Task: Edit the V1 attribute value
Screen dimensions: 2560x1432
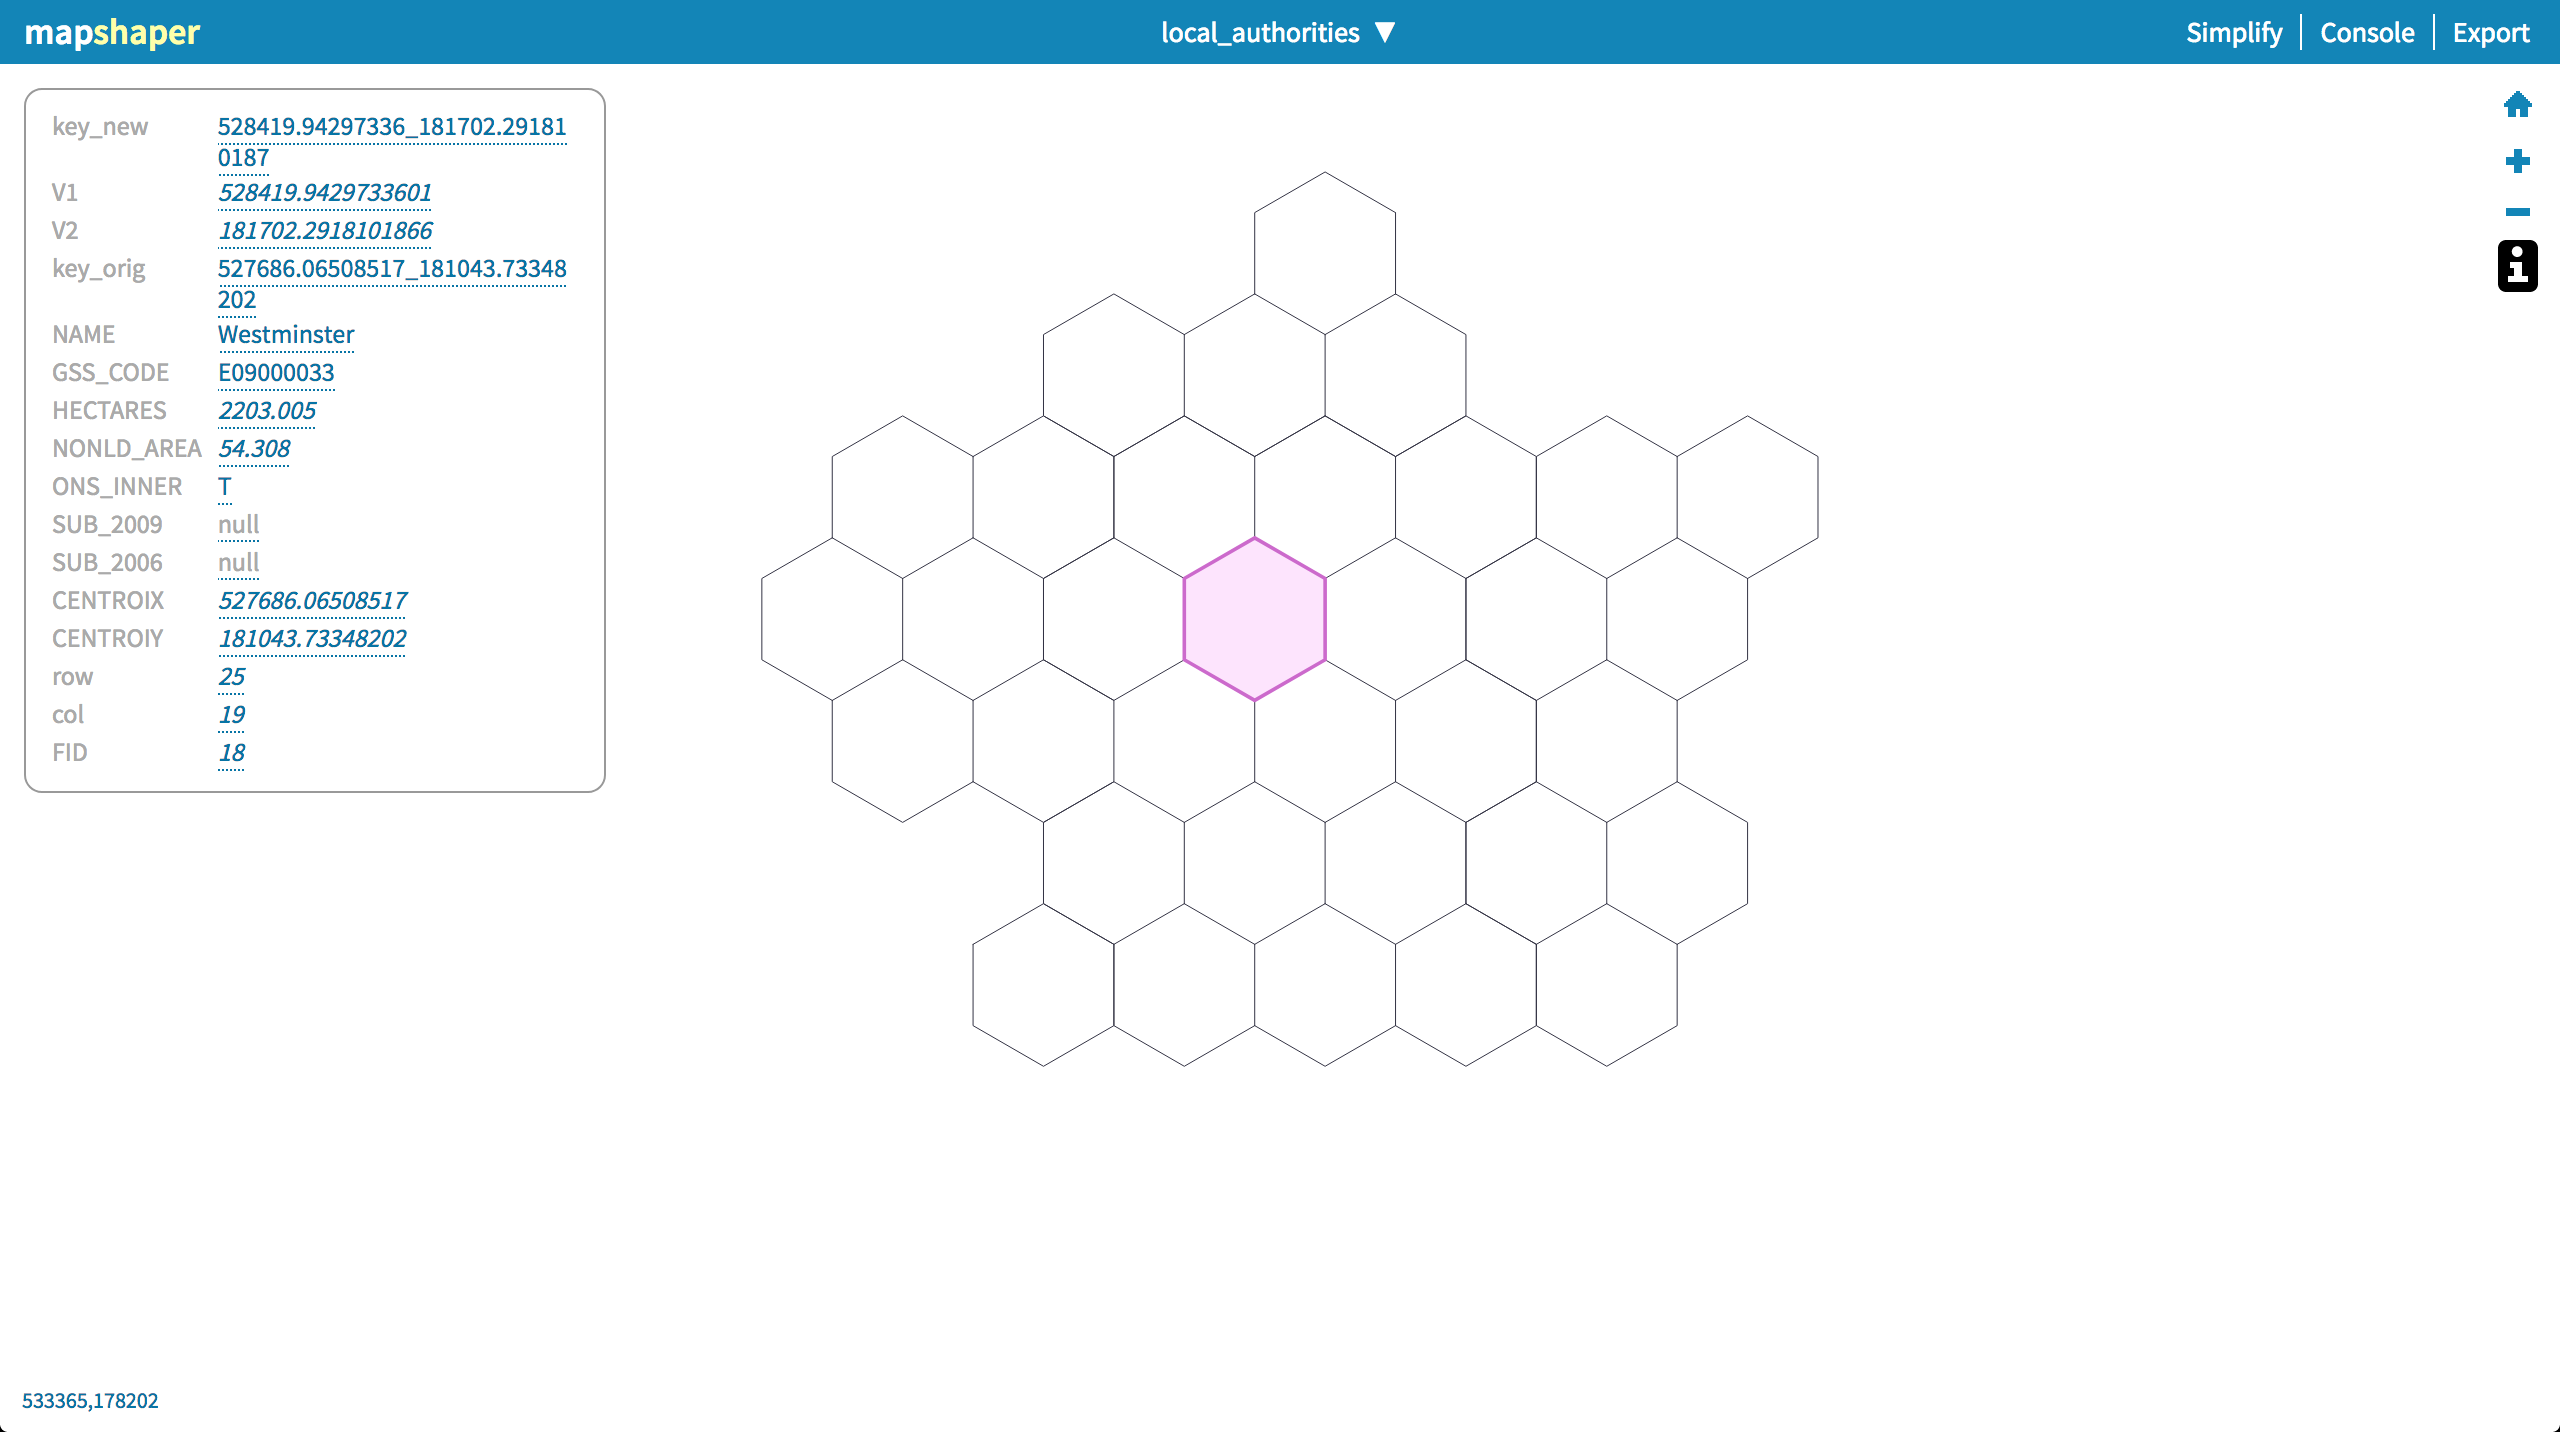Action: (x=325, y=192)
